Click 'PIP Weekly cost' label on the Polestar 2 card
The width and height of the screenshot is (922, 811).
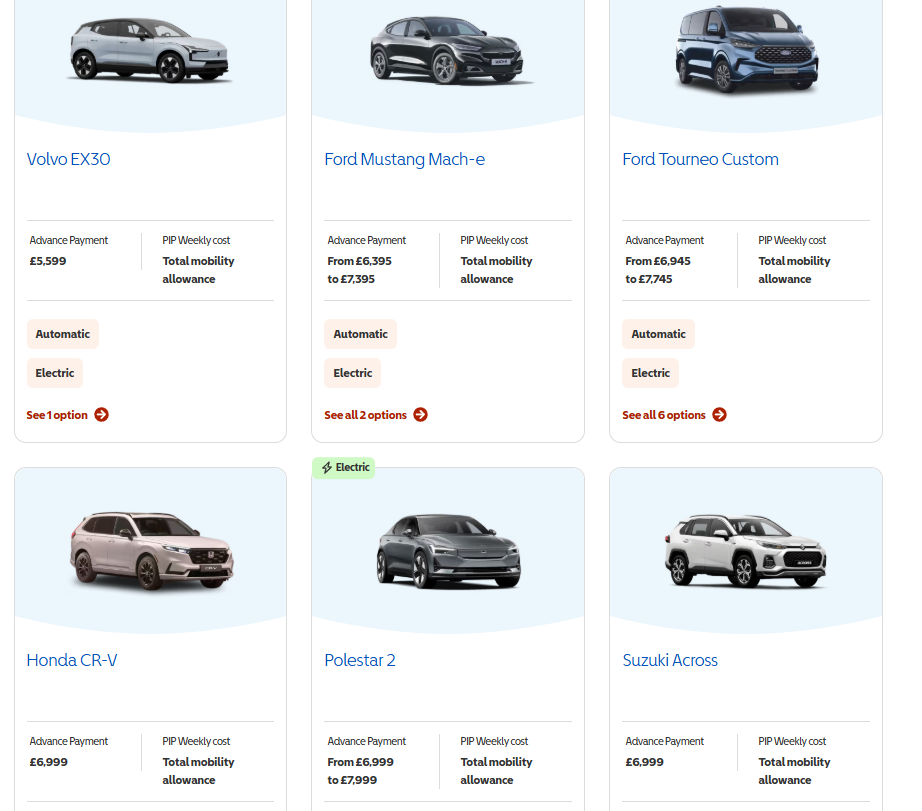494,742
